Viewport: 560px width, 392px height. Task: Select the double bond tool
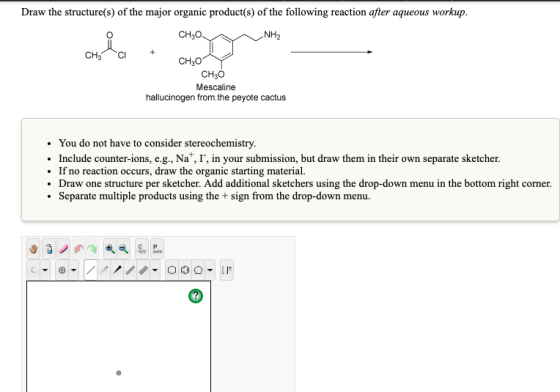coord(130,270)
